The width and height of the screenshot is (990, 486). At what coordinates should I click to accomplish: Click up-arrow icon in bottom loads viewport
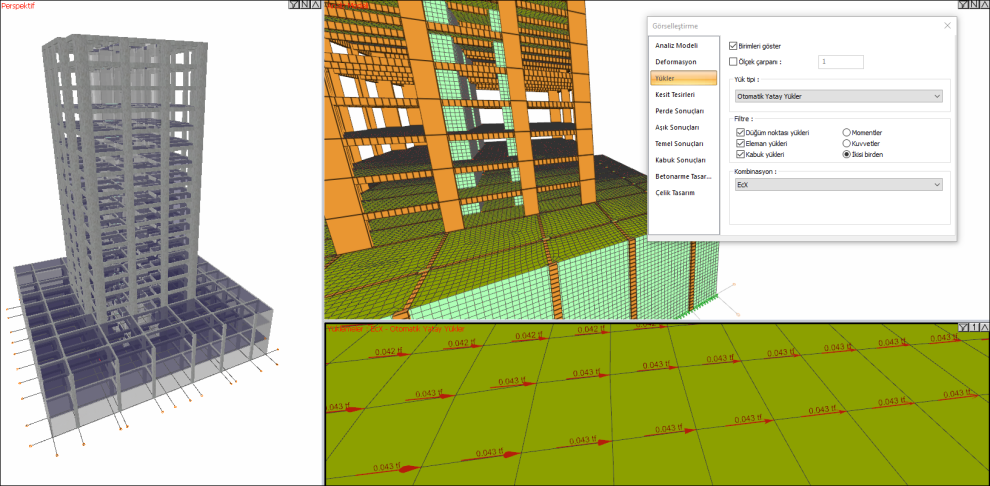984,327
